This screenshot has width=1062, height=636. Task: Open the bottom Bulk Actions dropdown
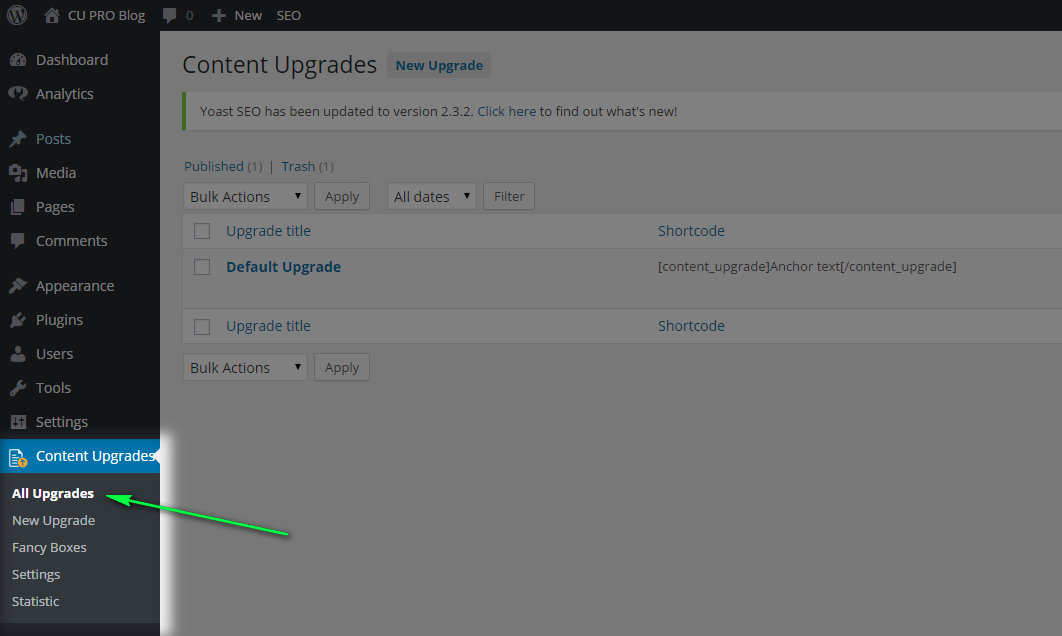coord(245,367)
